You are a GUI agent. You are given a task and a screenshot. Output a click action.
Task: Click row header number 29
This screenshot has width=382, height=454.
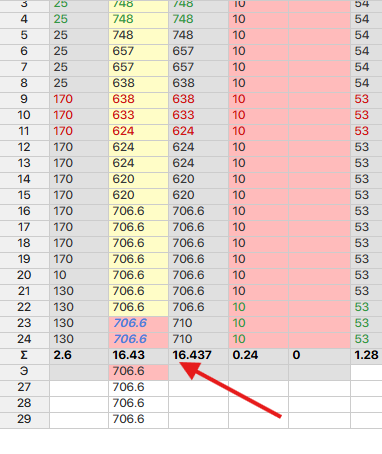tap(24, 419)
